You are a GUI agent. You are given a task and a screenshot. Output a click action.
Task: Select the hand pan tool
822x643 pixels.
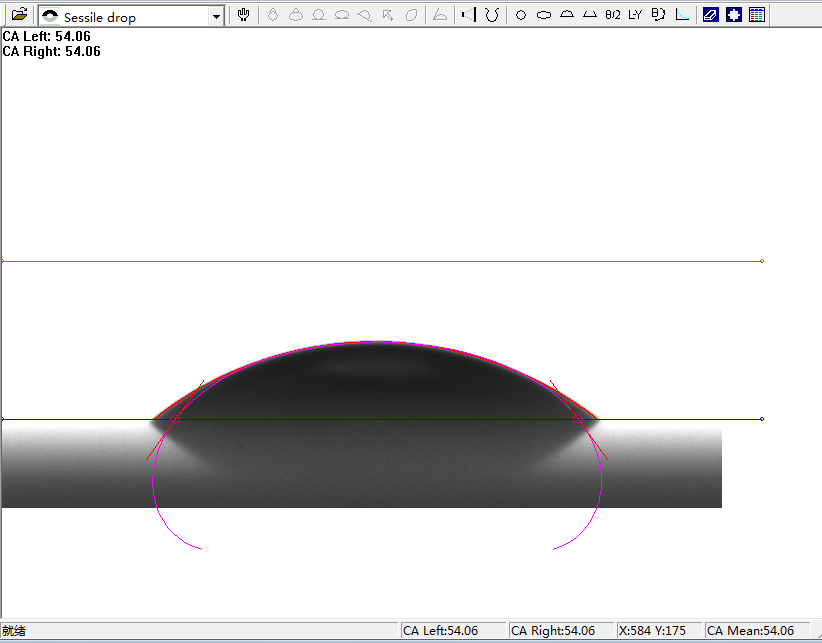click(x=244, y=15)
